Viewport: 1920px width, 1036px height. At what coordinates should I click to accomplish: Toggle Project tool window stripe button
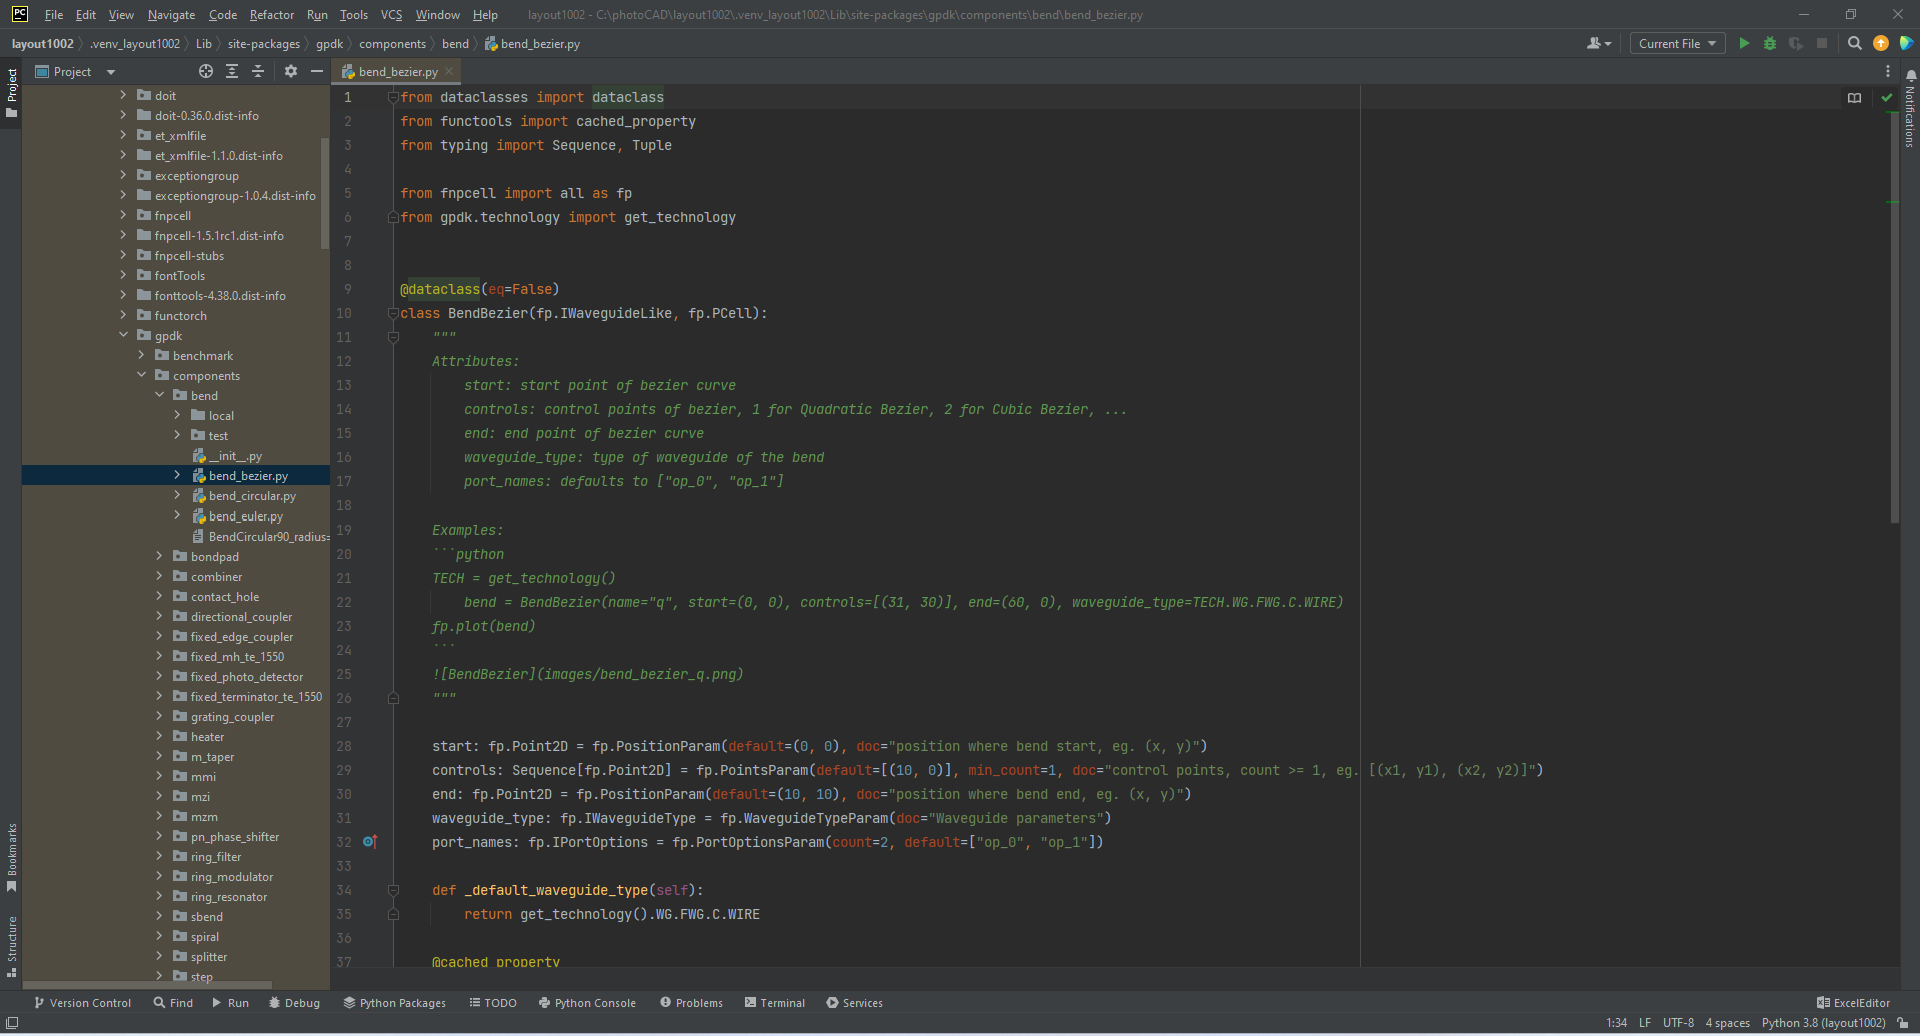click(12, 92)
